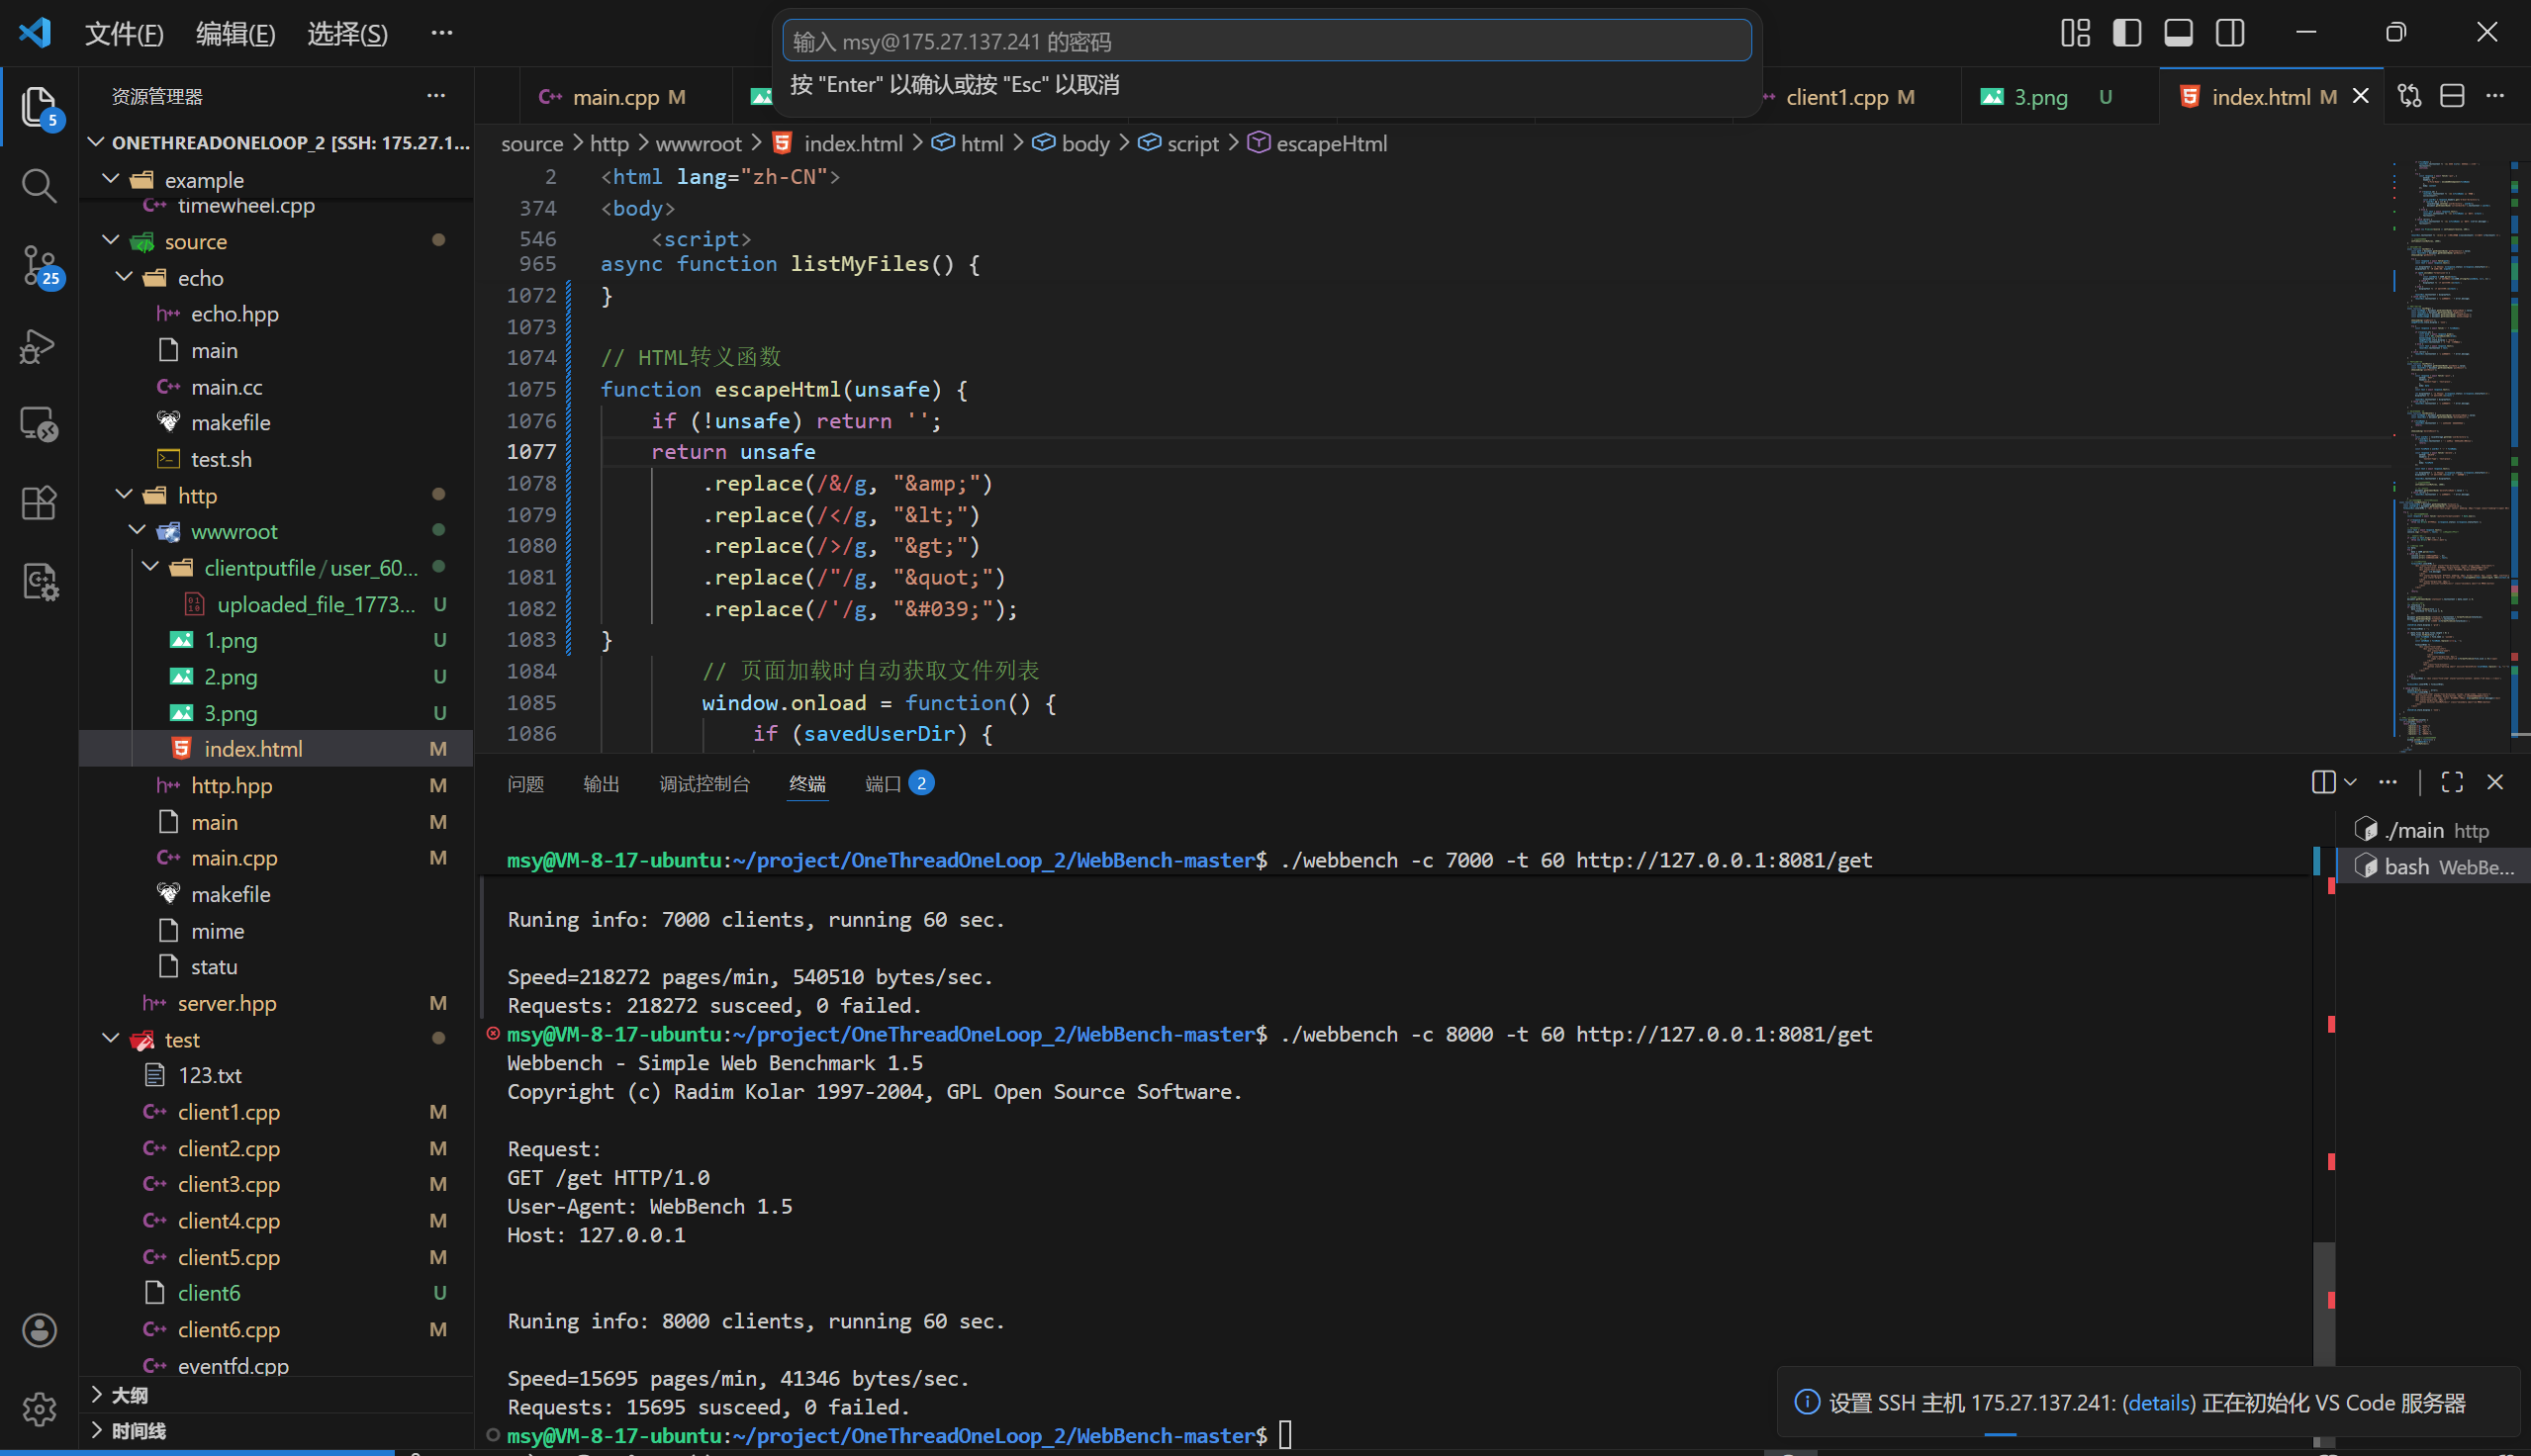This screenshot has height=1456, width=2531.
Task: Switch to the 输出 output tab
Action: (x=601, y=784)
